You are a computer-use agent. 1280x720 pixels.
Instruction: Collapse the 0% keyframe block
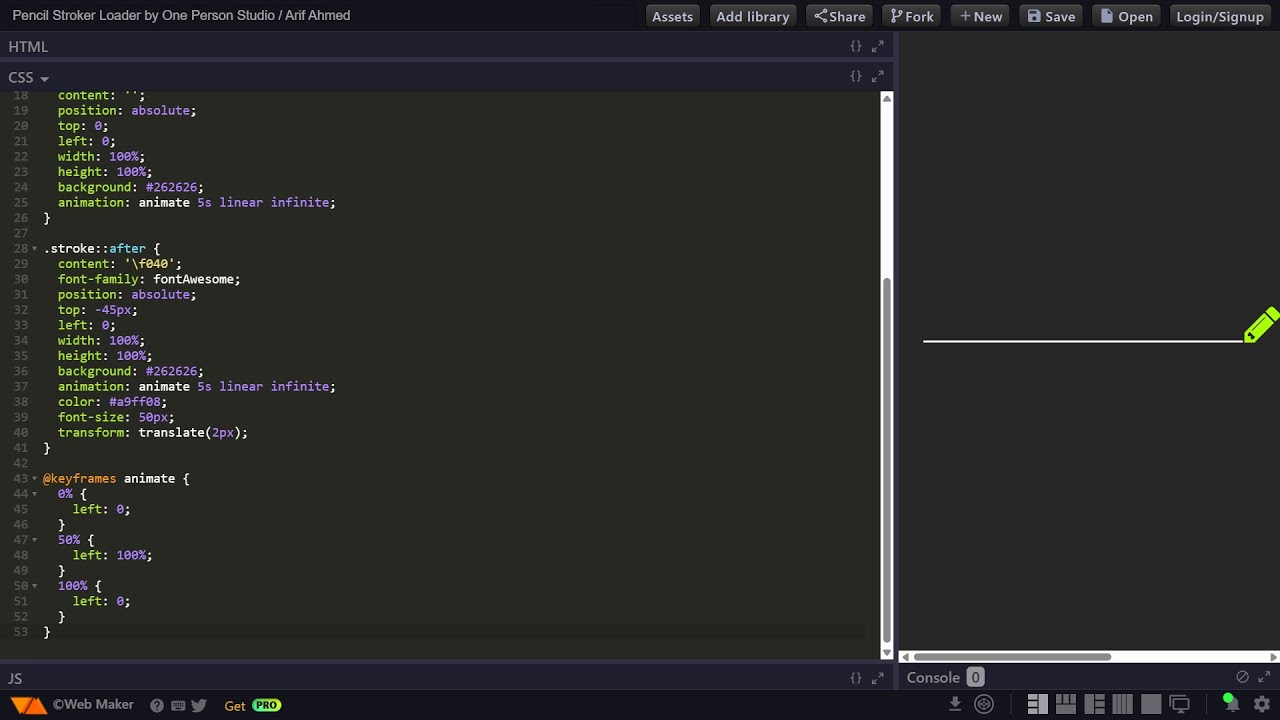pos(35,494)
